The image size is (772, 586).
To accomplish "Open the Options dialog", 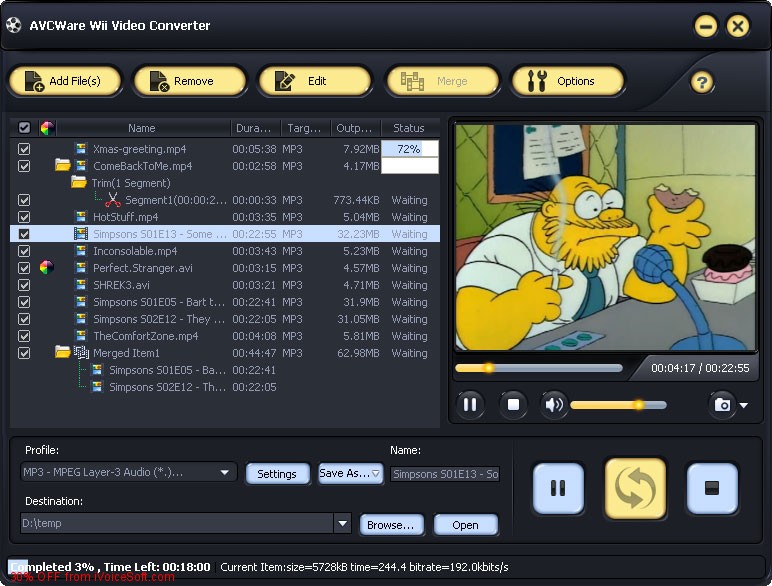I will (568, 81).
